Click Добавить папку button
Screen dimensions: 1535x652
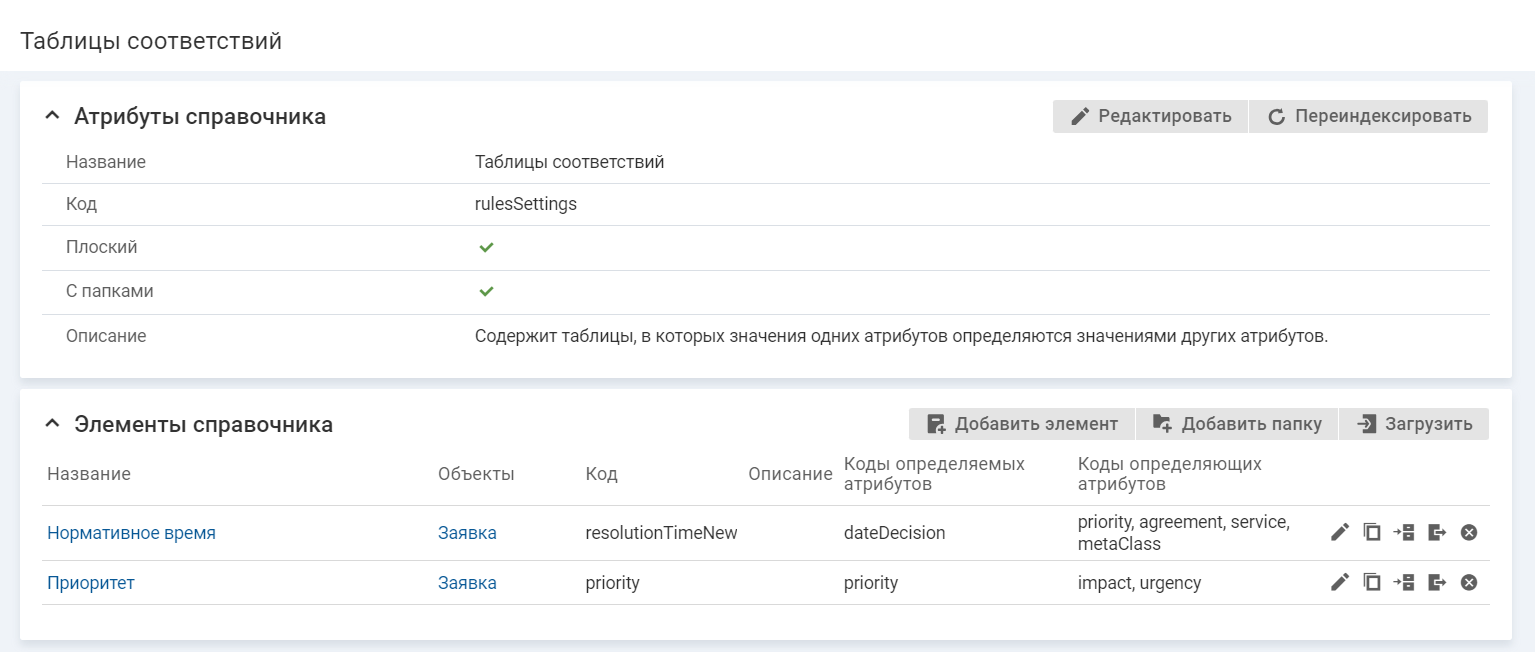coord(1236,424)
